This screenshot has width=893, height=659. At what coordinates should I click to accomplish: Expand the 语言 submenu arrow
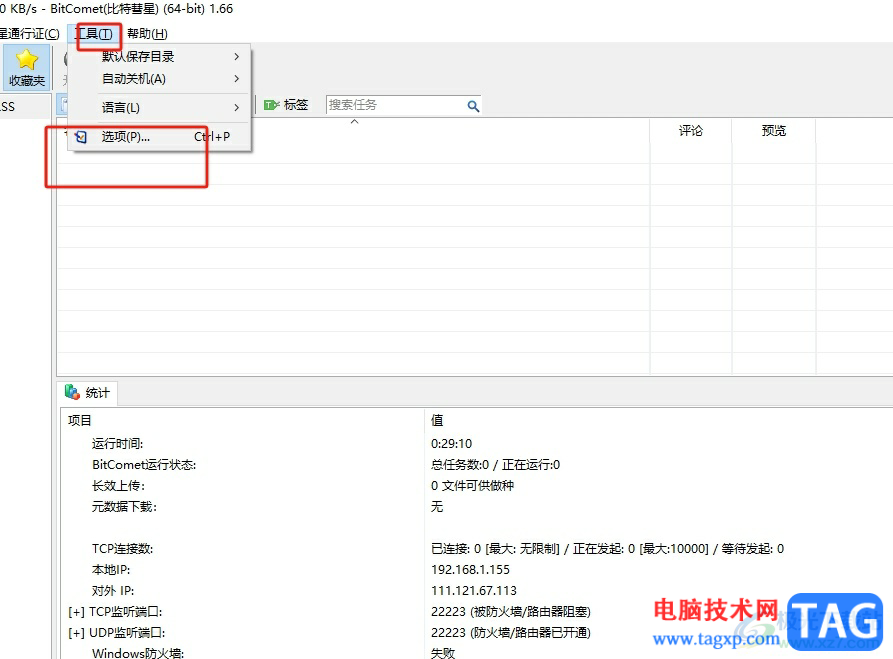pyautogui.click(x=236, y=108)
